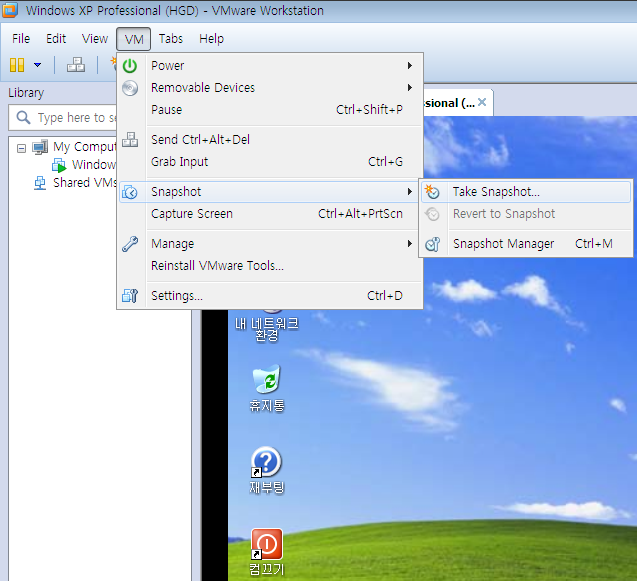
Task: Select Take Snapshot in submenu
Action: tap(526, 192)
